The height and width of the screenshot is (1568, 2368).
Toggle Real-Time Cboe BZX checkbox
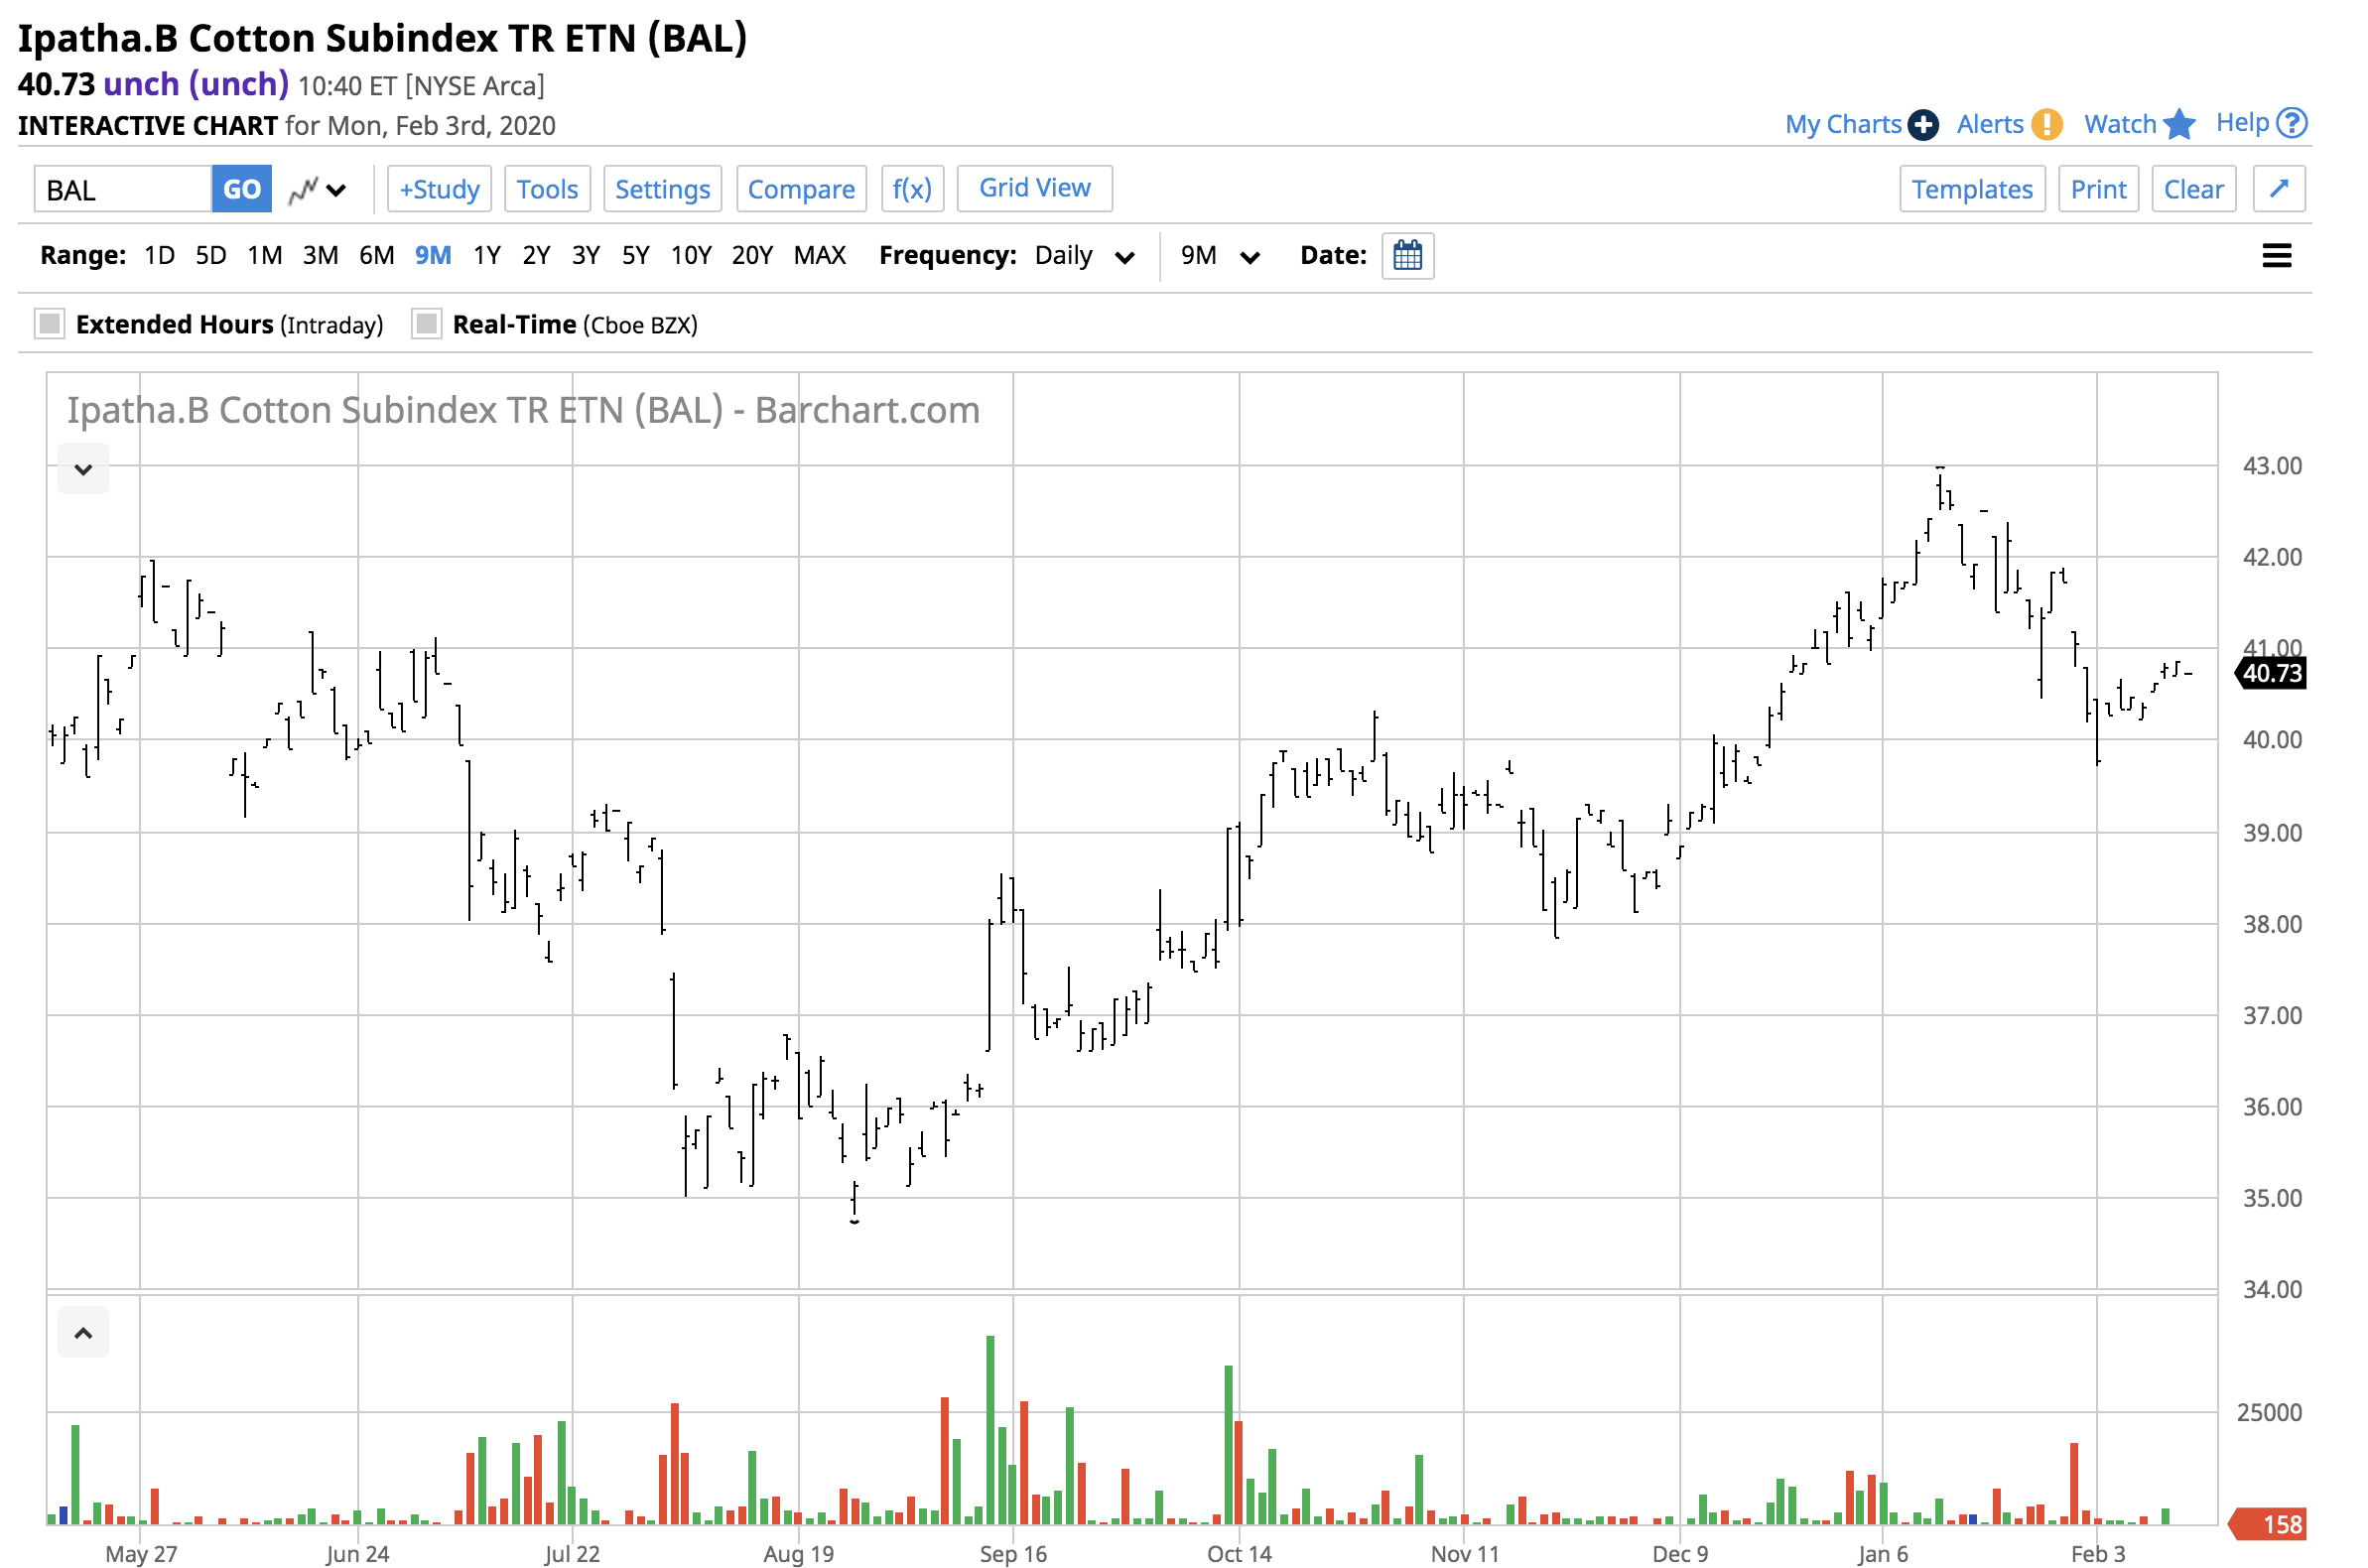[427, 324]
